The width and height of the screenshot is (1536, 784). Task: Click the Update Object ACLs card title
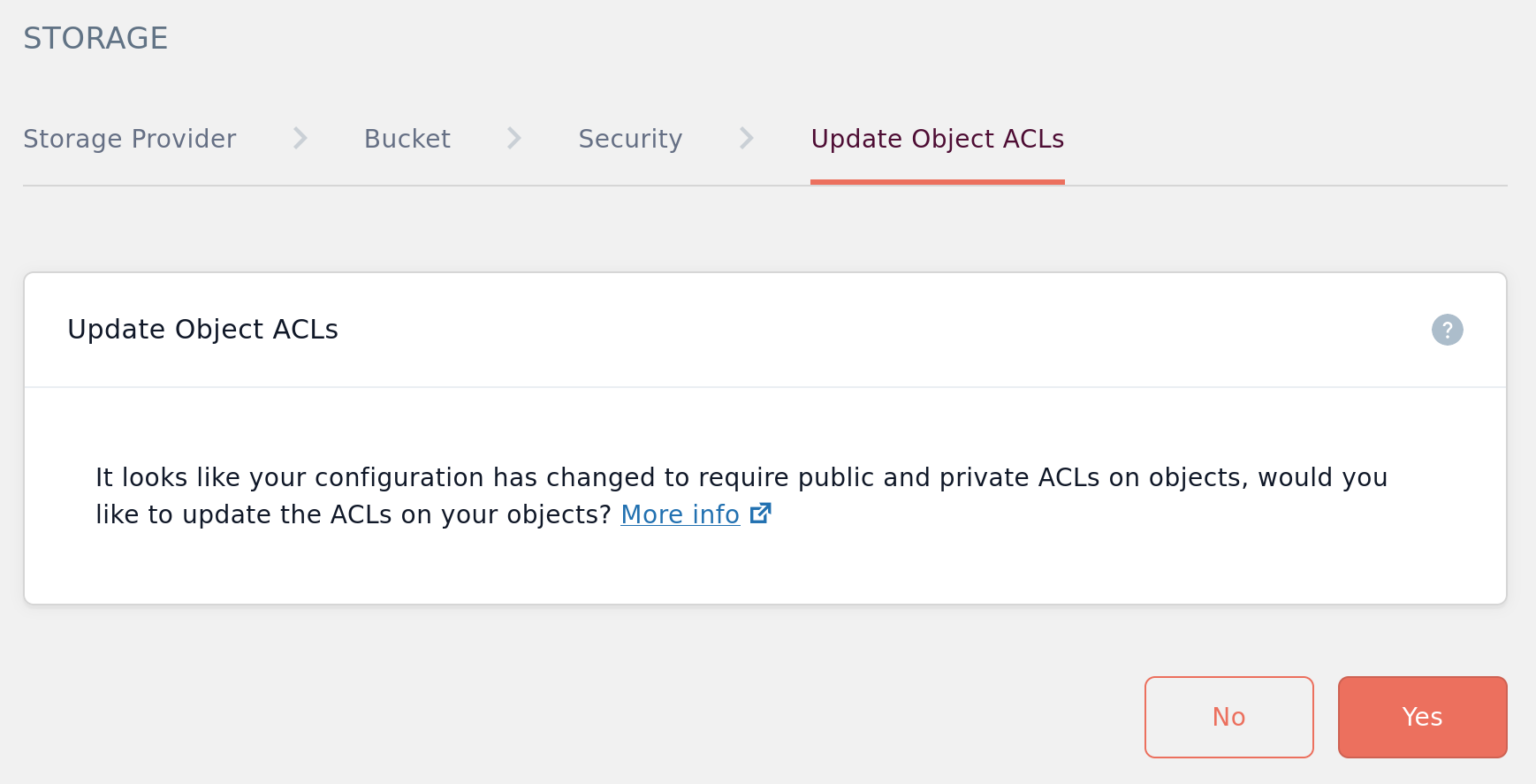point(202,329)
